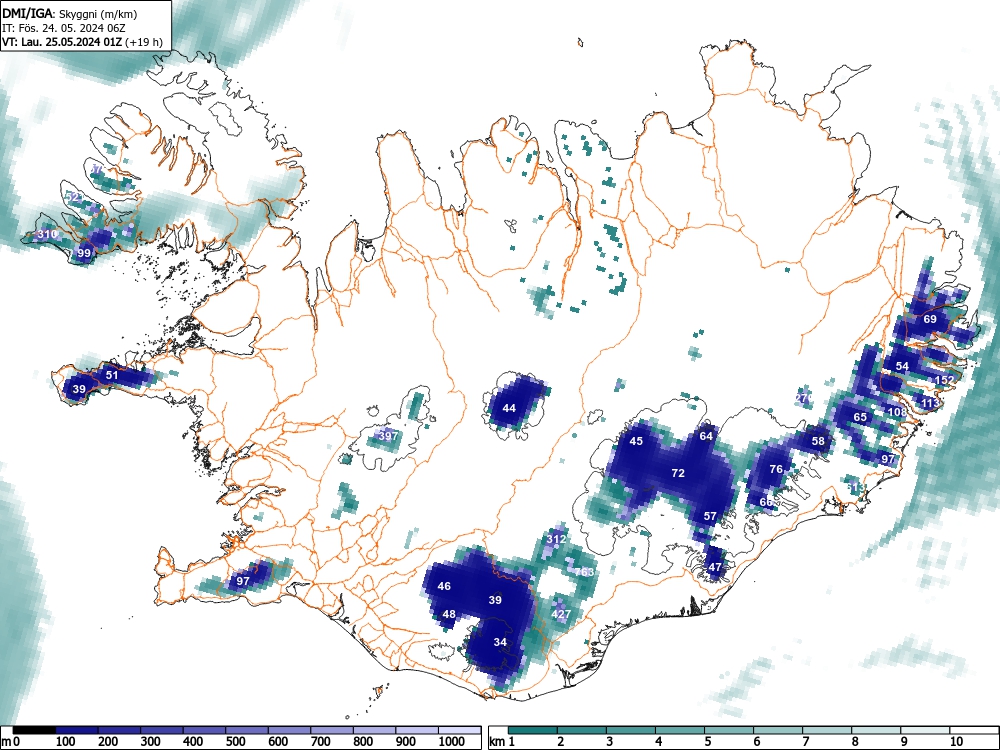This screenshot has height=750, width=1000.
Task: Click the visibility value 310
Action: (x=47, y=234)
